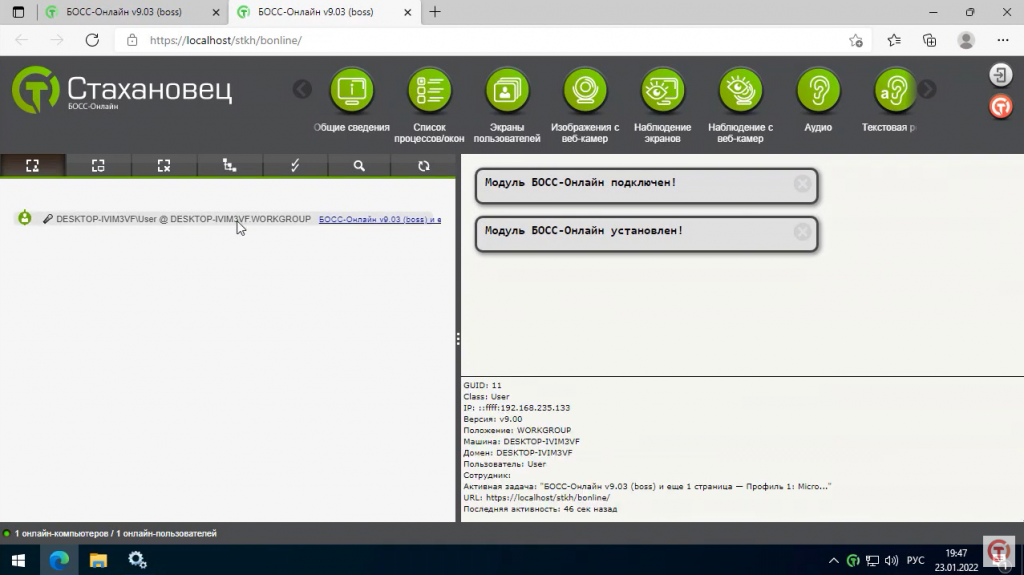The height and width of the screenshot is (575, 1024).
Task: Click the search magnifier toolbar button
Action: pos(359,165)
